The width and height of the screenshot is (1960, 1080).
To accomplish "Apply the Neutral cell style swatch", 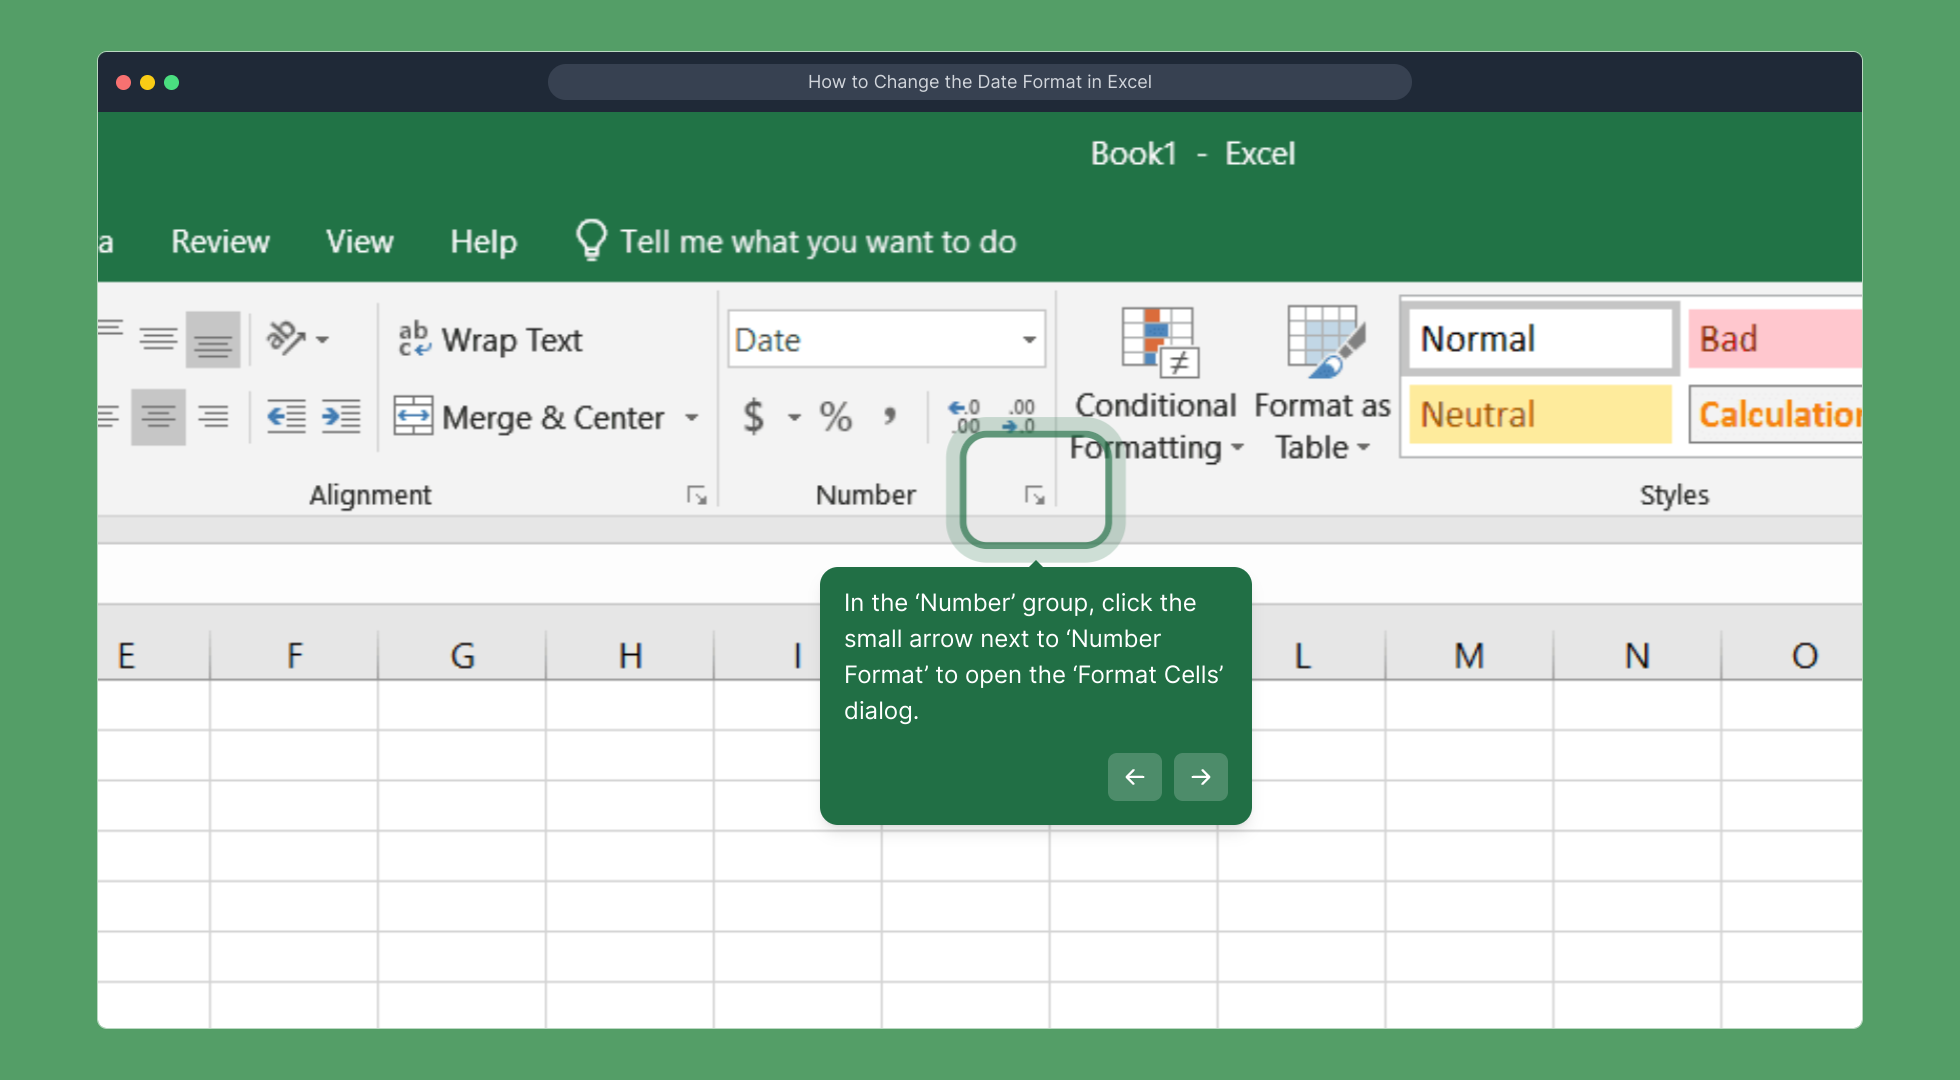I will coord(1539,414).
